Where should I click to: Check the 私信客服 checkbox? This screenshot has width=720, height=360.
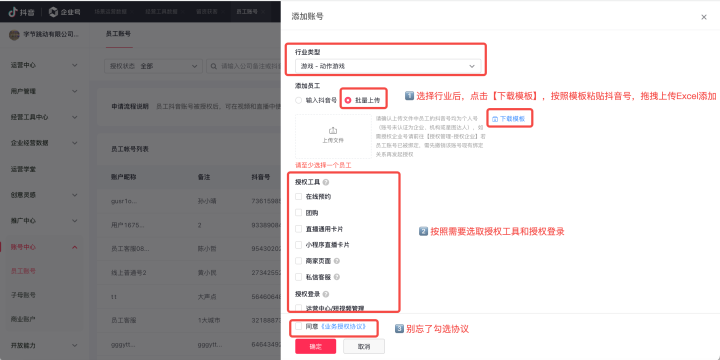click(x=298, y=277)
